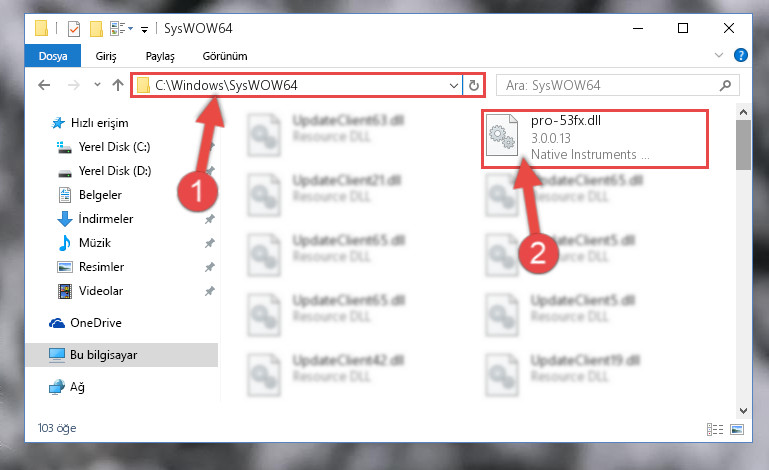Open the Paylaş ribbon tab
The image size is (769, 470).
coord(160,56)
